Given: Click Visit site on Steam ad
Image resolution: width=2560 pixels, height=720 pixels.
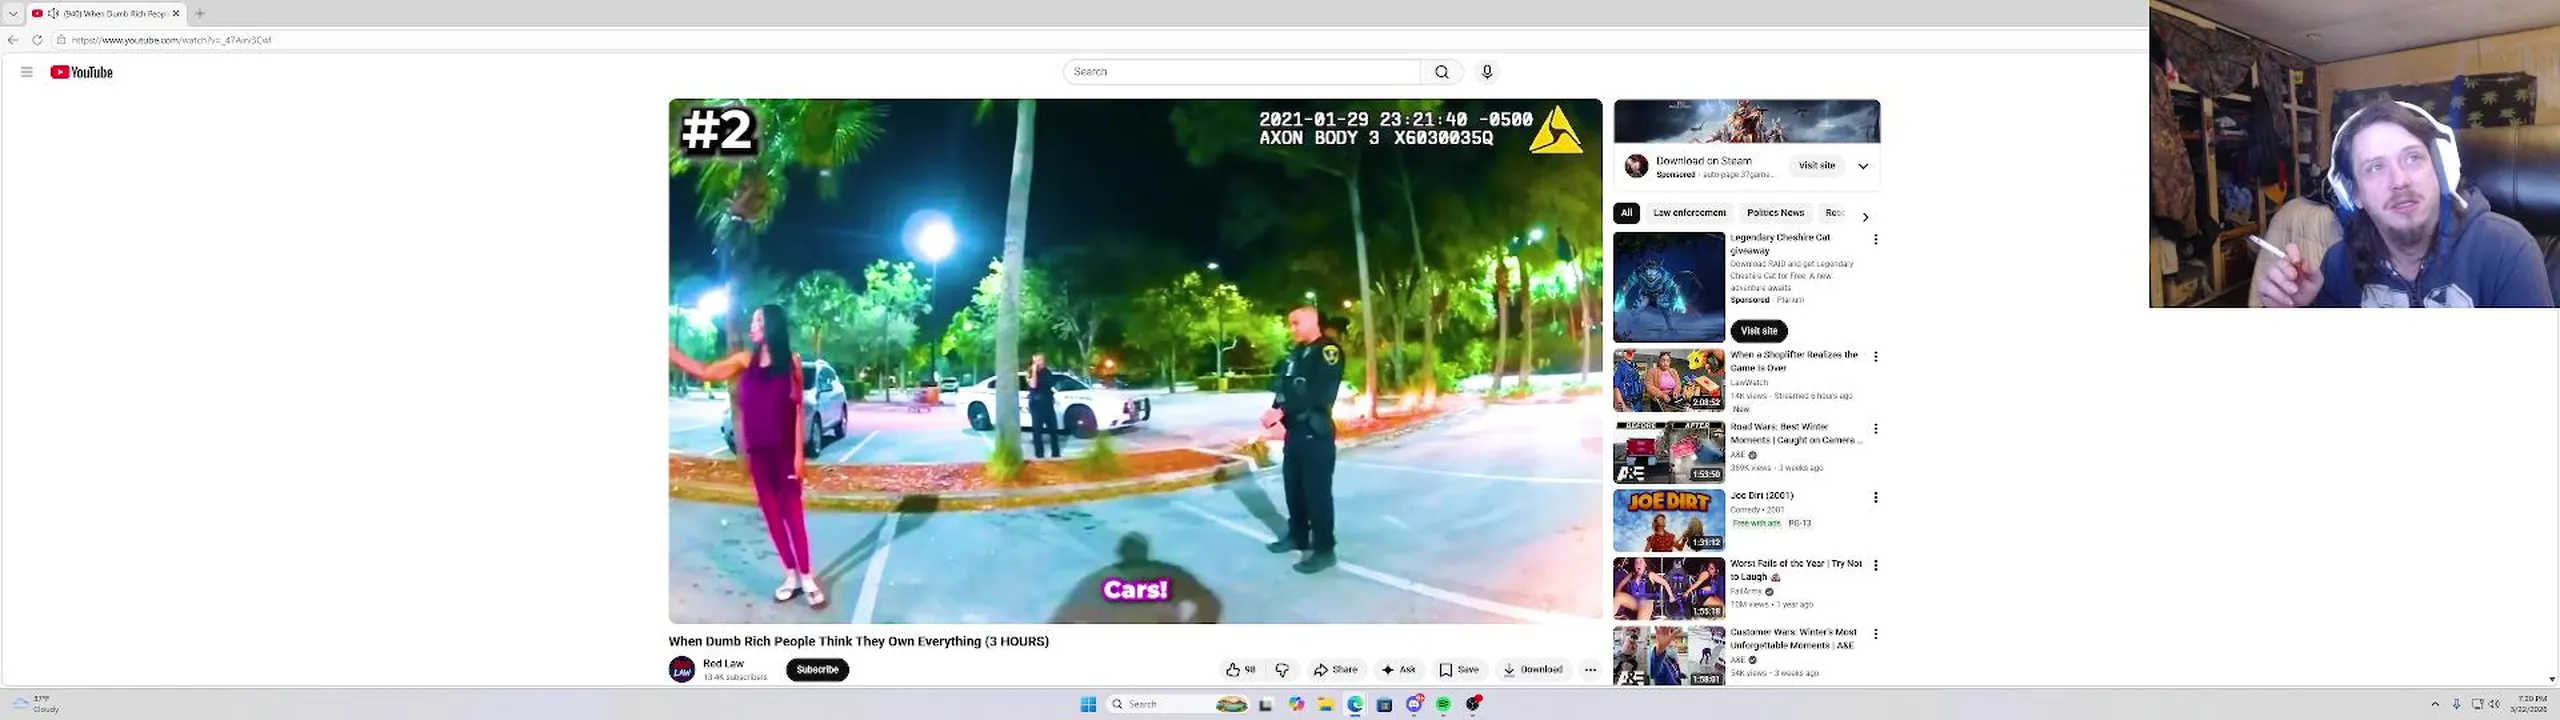Looking at the screenshot, I should pyautogui.click(x=1817, y=166).
